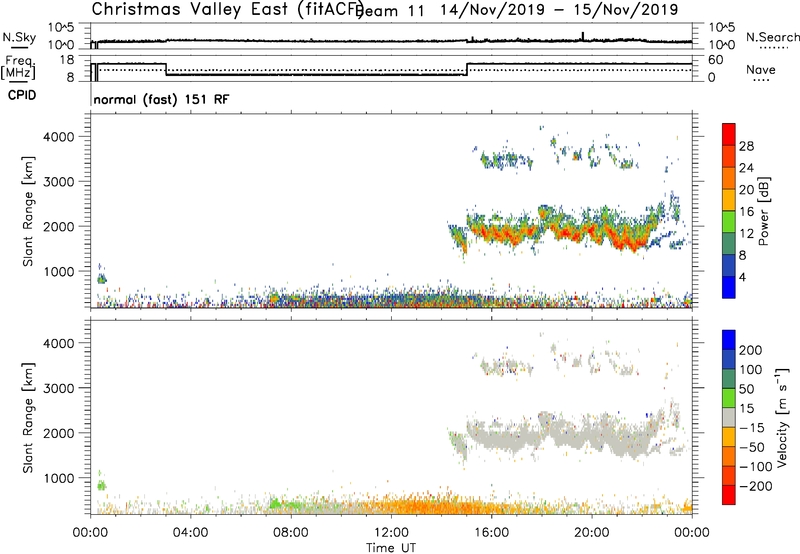Click the 'Slant Range [km]' label of the power panel

coord(28,211)
